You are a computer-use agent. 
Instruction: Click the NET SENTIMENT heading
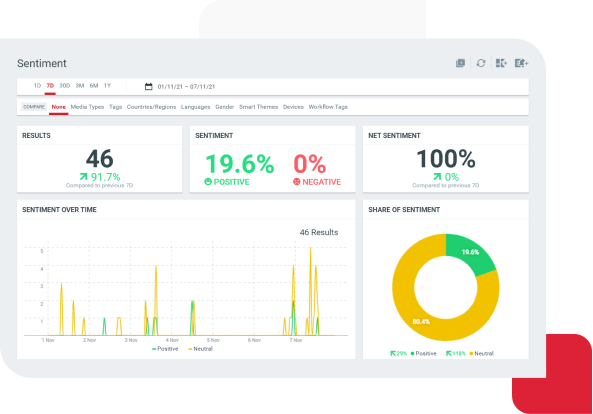click(394, 135)
